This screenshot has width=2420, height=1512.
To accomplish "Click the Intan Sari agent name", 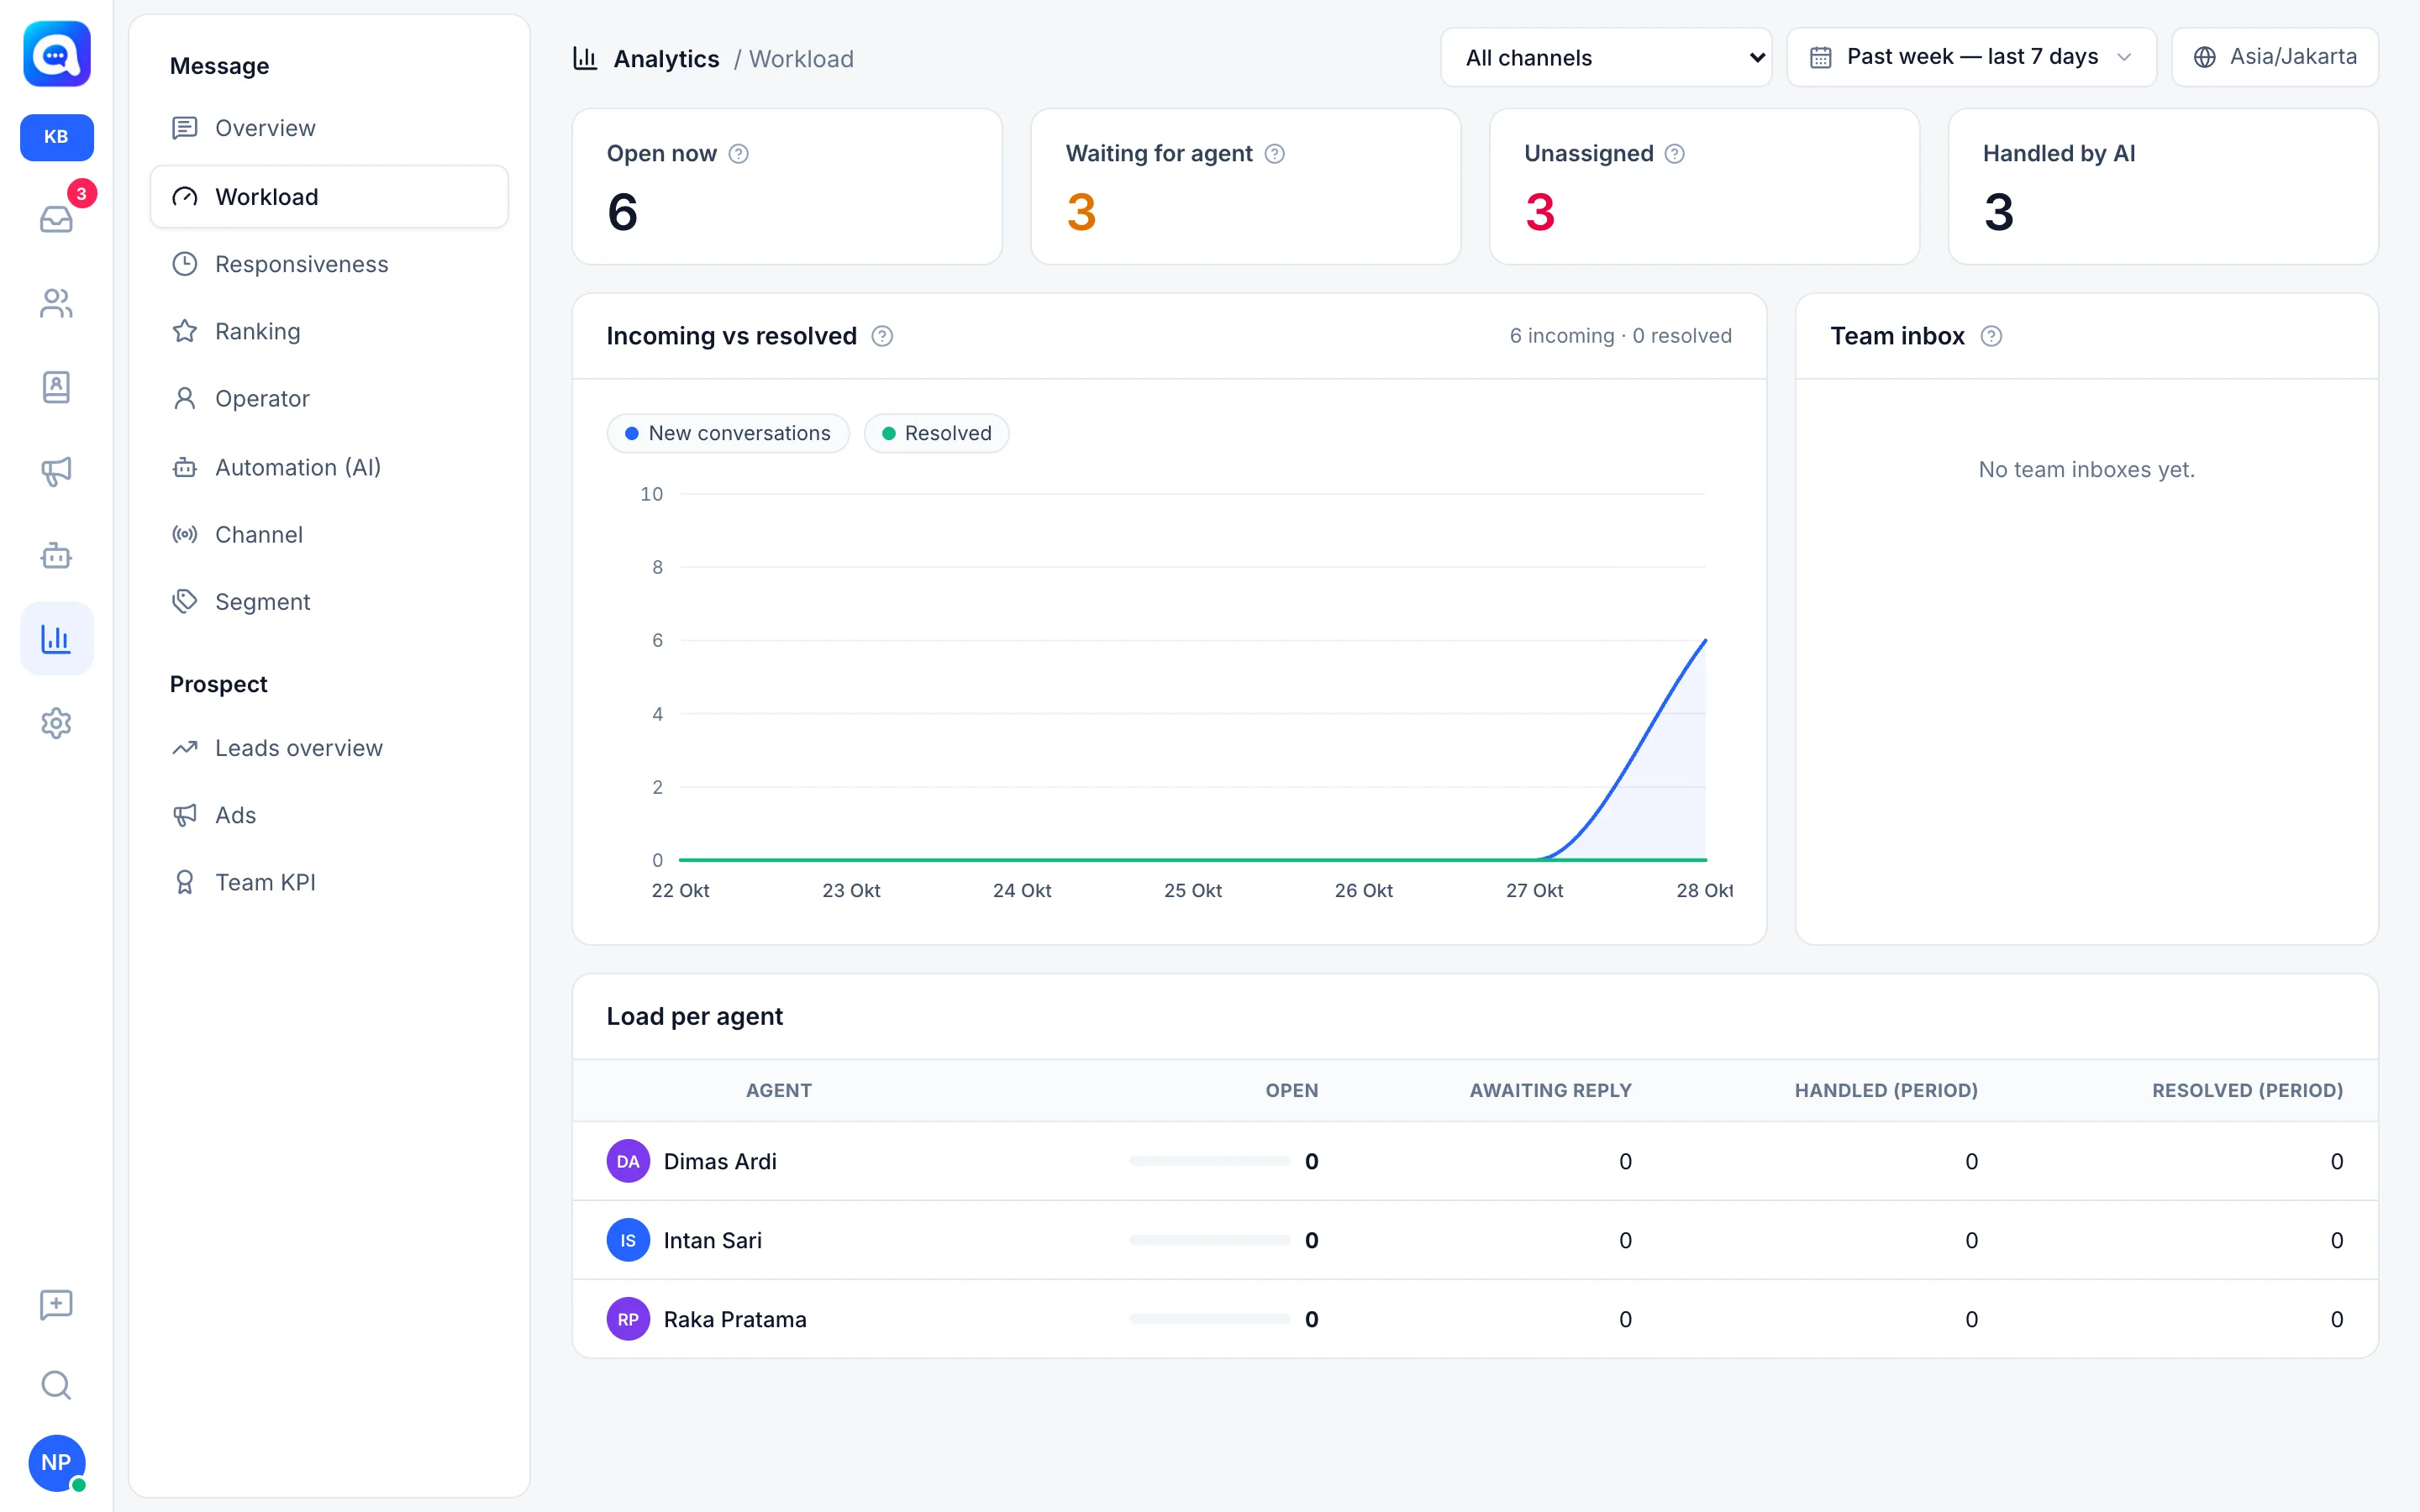I will [x=712, y=1240].
